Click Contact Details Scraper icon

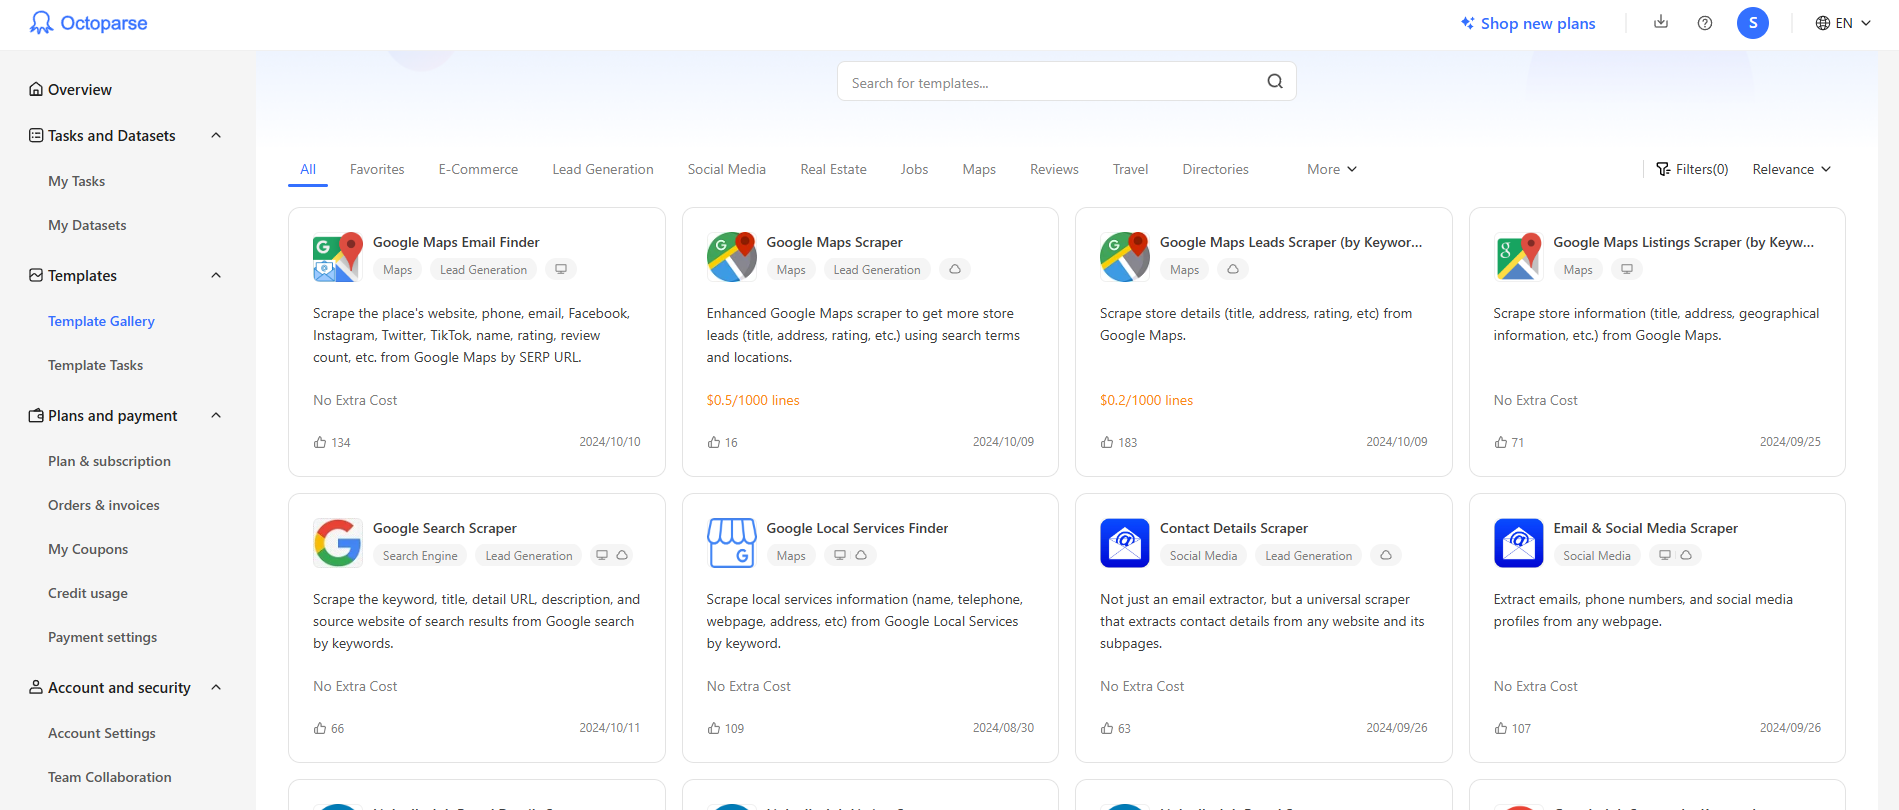click(x=1124, y=543)
